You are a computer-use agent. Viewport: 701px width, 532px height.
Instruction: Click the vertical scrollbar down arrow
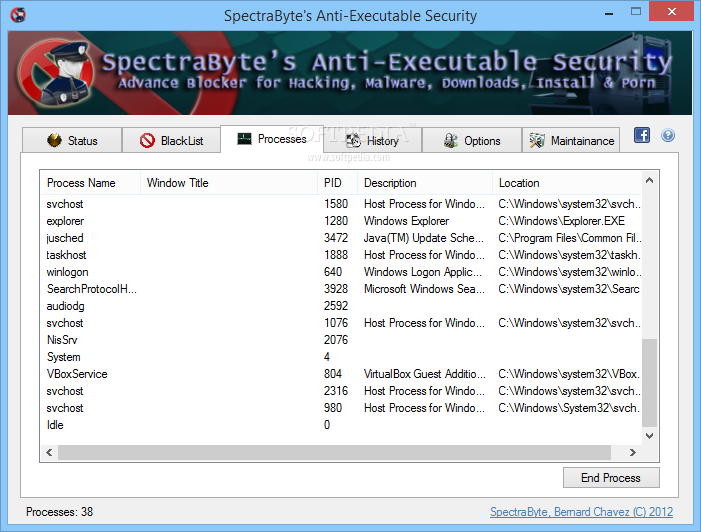click(x=650, y=435)
